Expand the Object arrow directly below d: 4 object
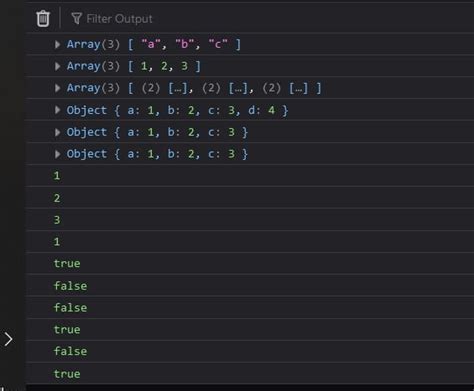This screenshot has height=391, width=474. (x=57, y=132)
